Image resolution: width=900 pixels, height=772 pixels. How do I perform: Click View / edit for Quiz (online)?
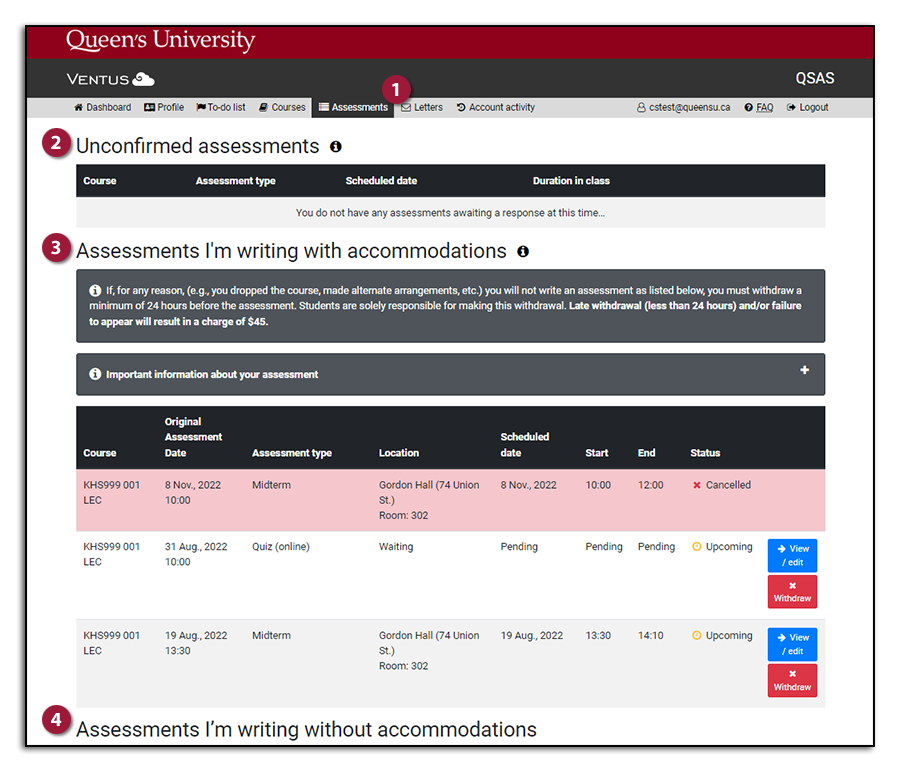coord(792,555)
